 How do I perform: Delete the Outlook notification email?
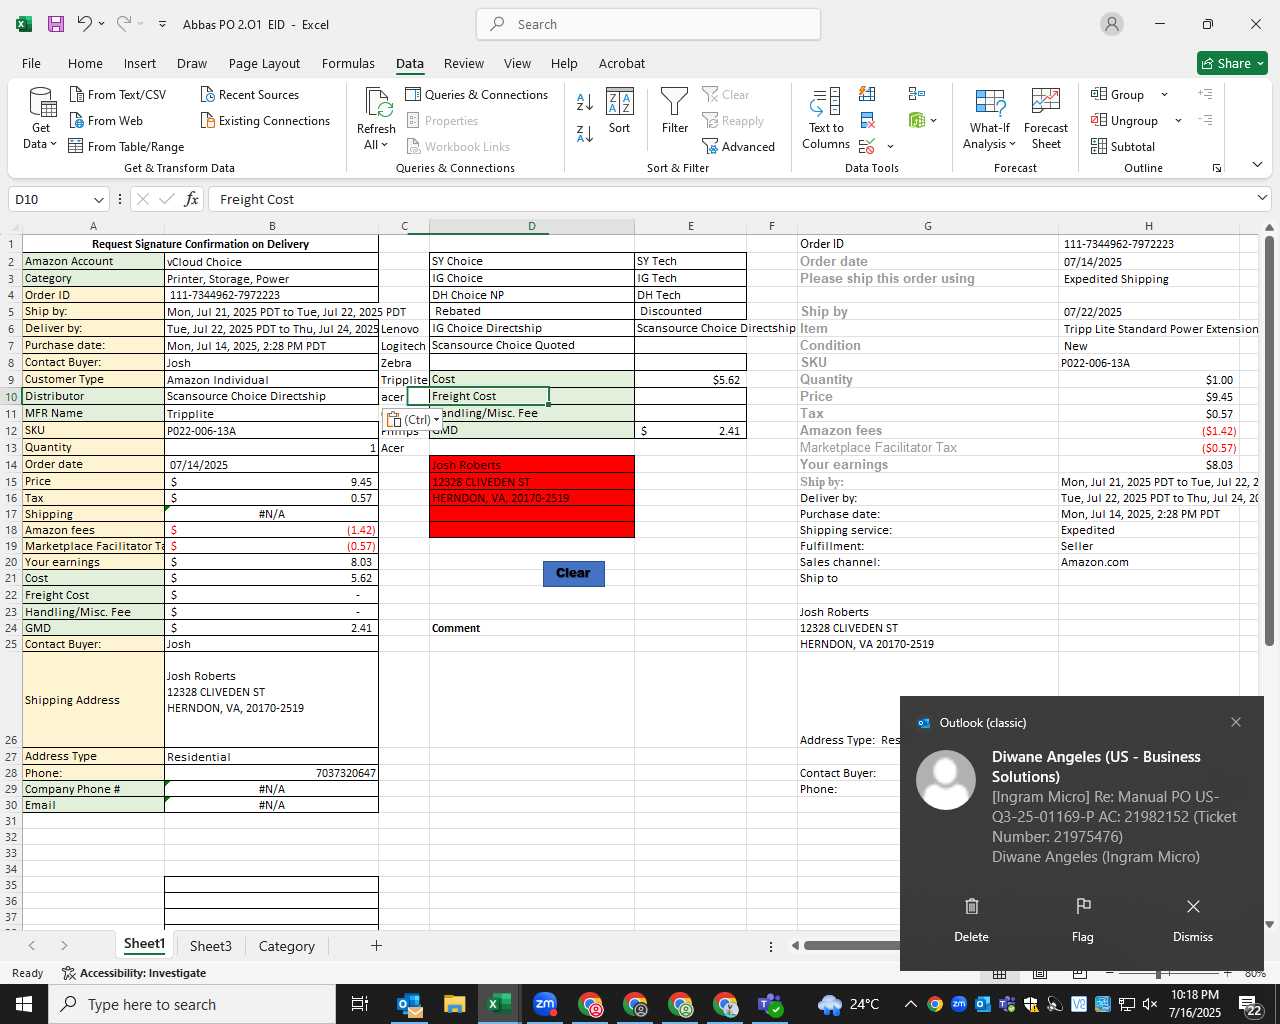pos(971,920)
